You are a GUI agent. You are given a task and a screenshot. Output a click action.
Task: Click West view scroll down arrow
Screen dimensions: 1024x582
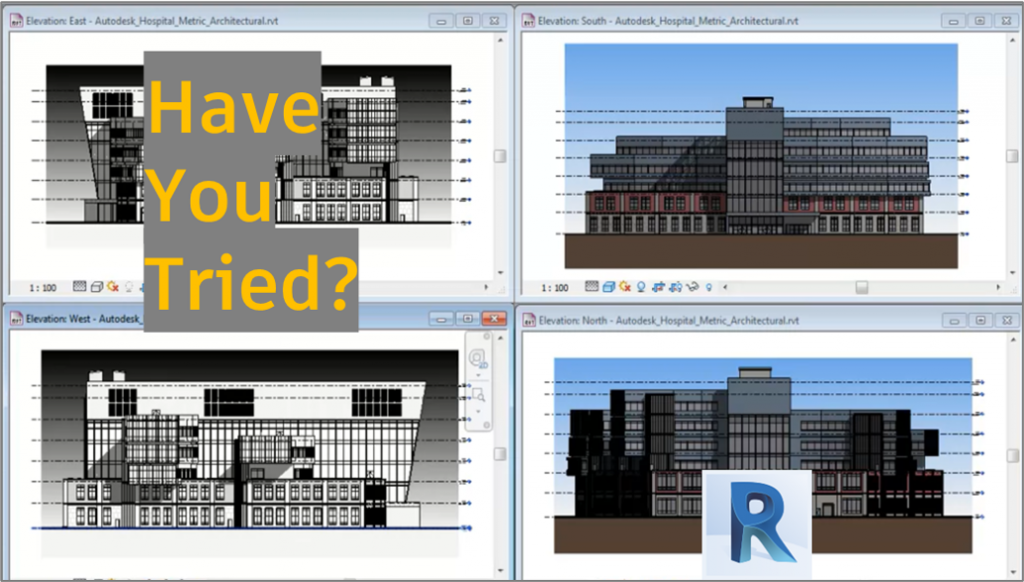500,570
